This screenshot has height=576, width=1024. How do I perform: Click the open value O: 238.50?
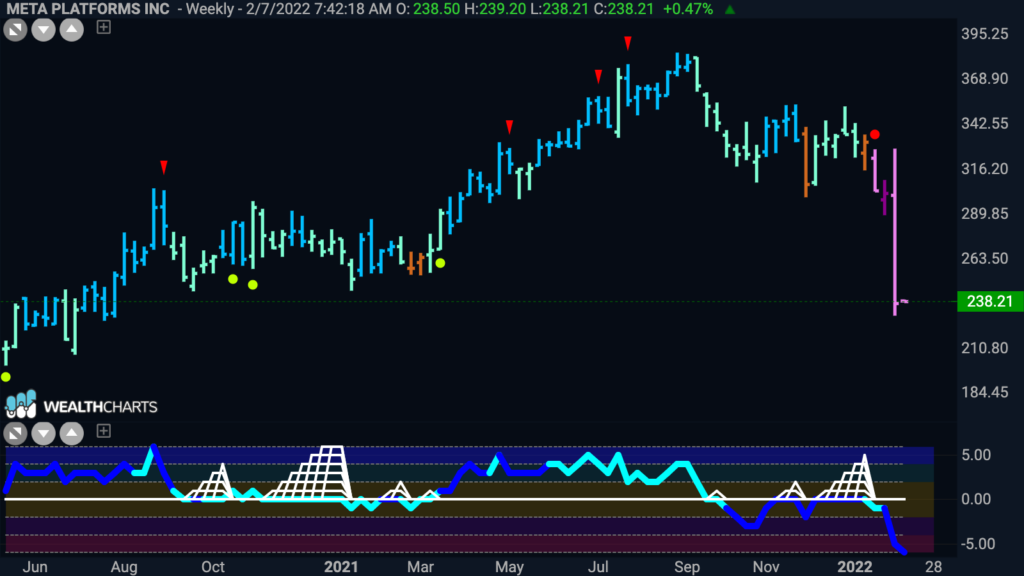coord(428,9)
